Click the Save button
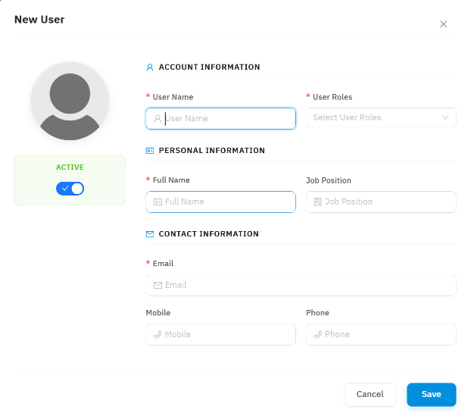468x416 pixels. point(431,394)
